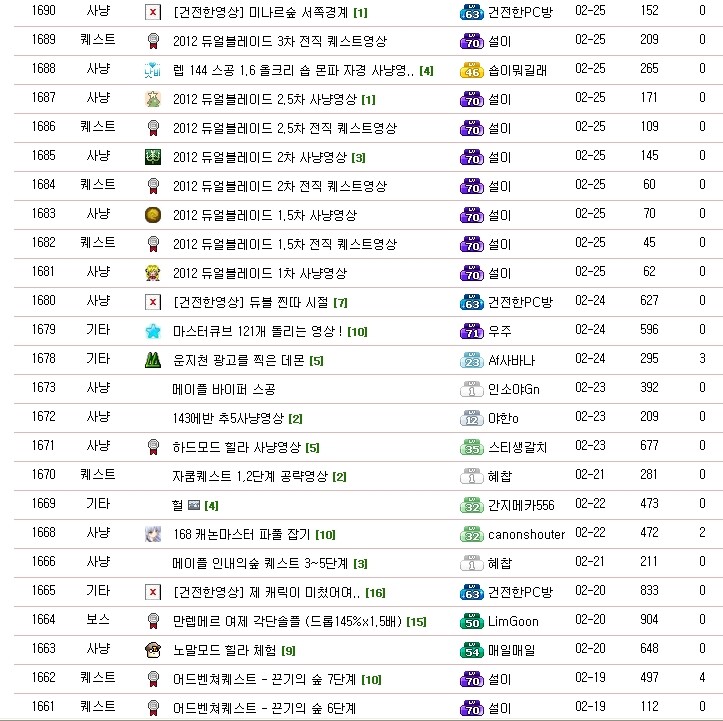
Task: Click the medal icon on post 1664
Action: click(x=153, y=621)
